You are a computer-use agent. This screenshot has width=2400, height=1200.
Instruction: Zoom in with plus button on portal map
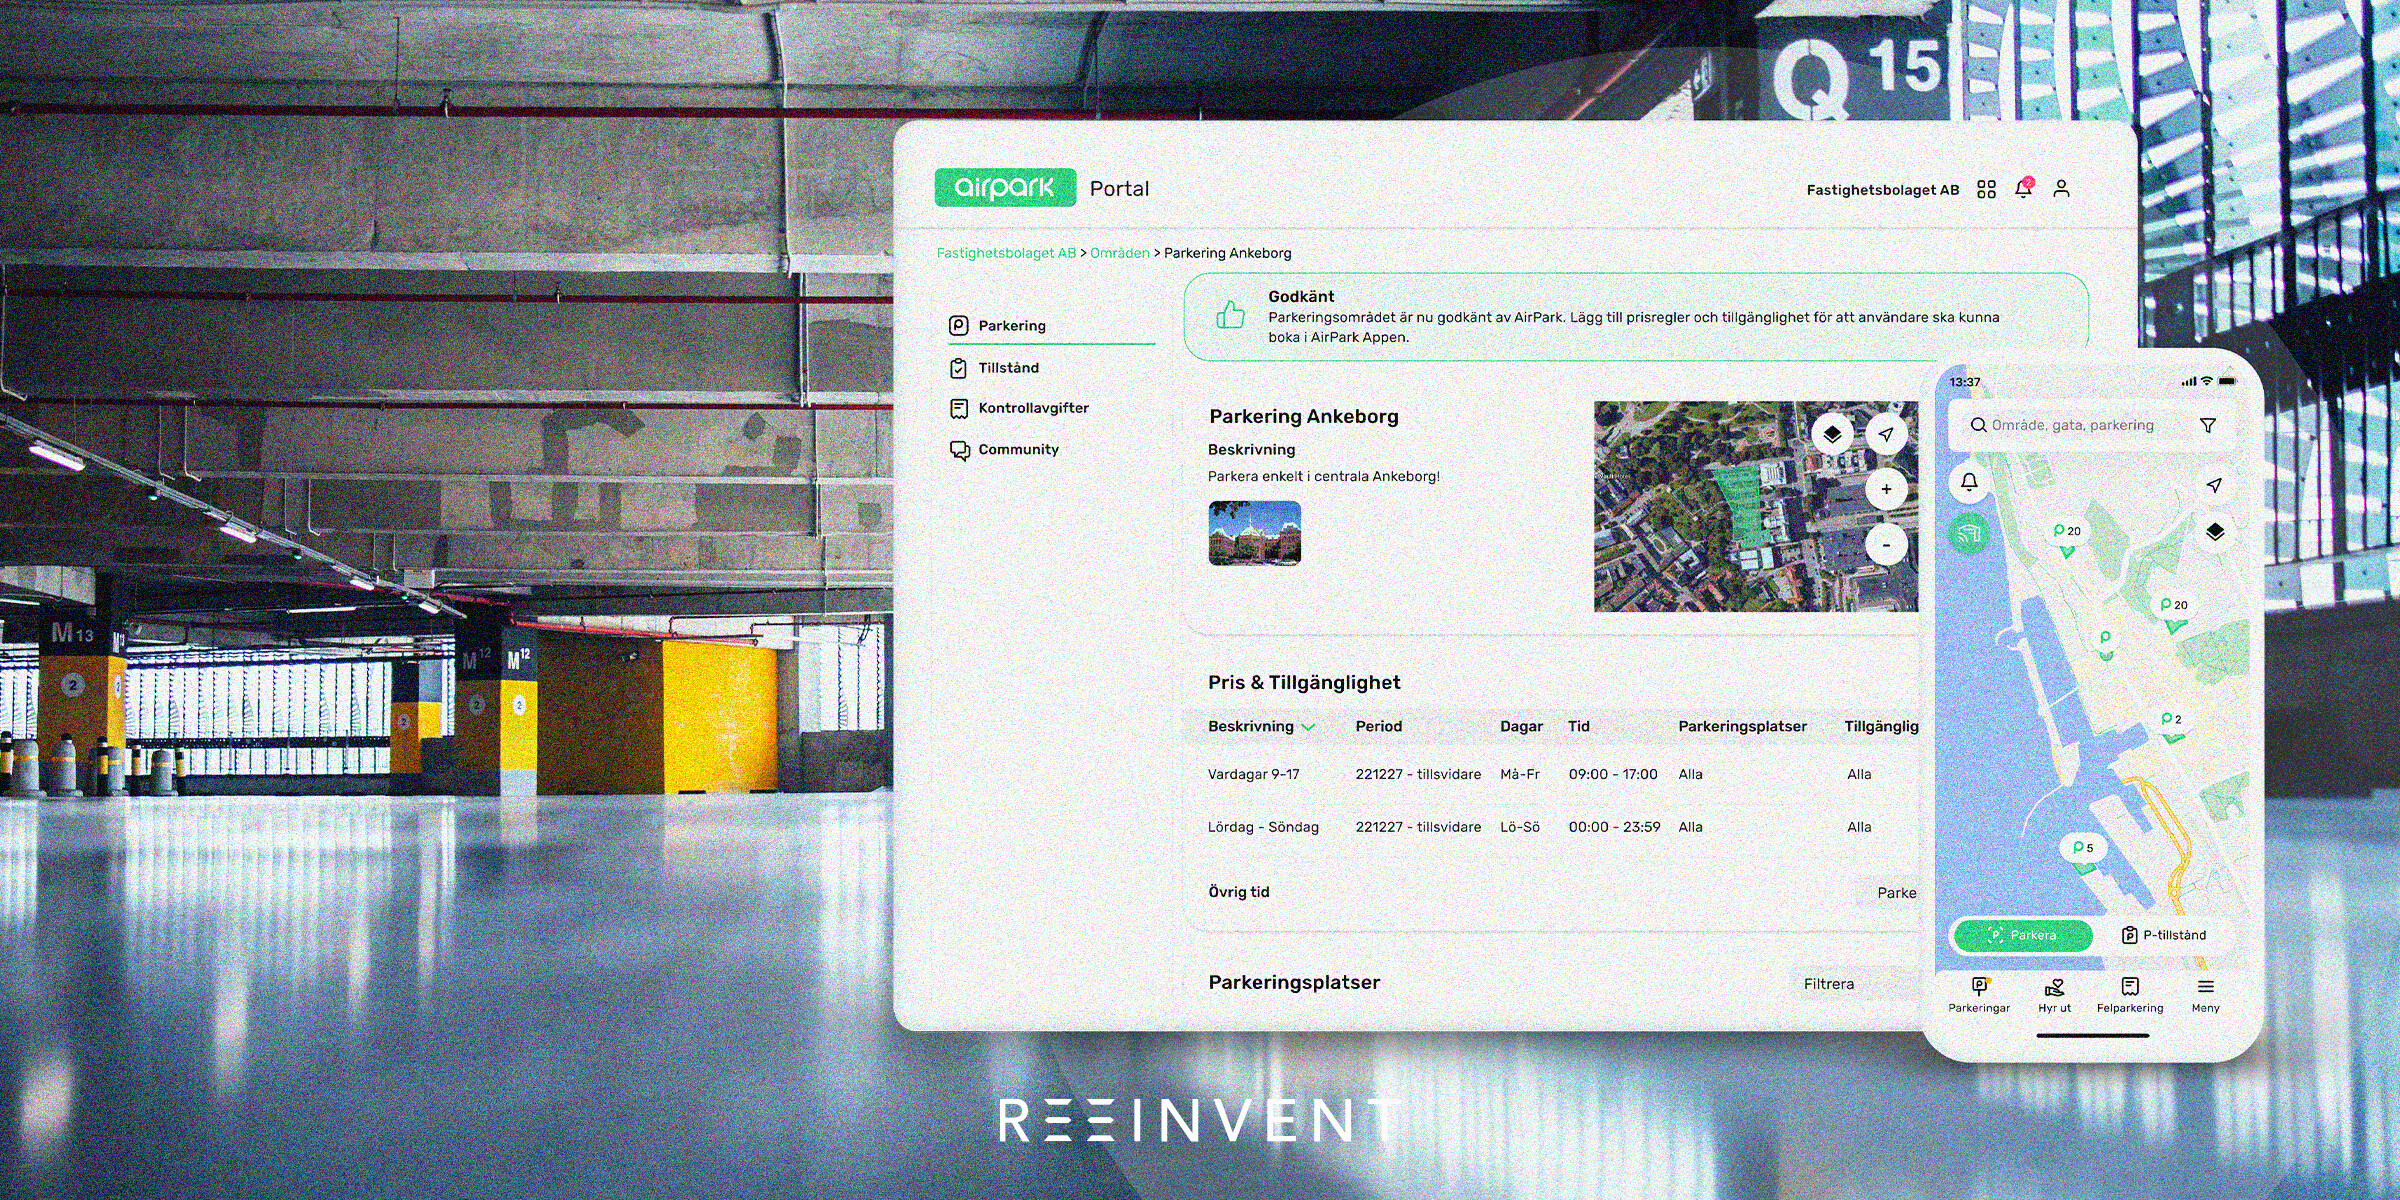point(1886,489)
